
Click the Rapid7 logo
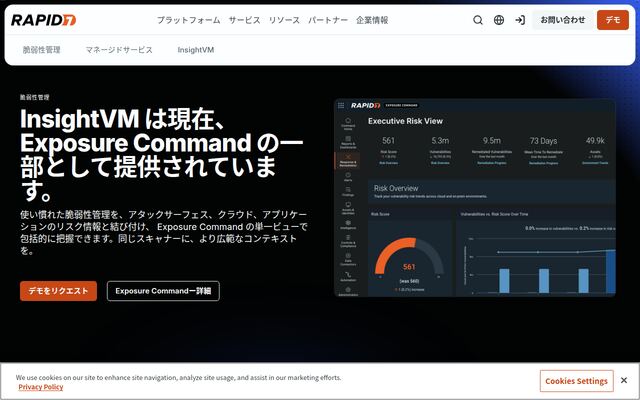pyautogui.click(x=43, y=20)
